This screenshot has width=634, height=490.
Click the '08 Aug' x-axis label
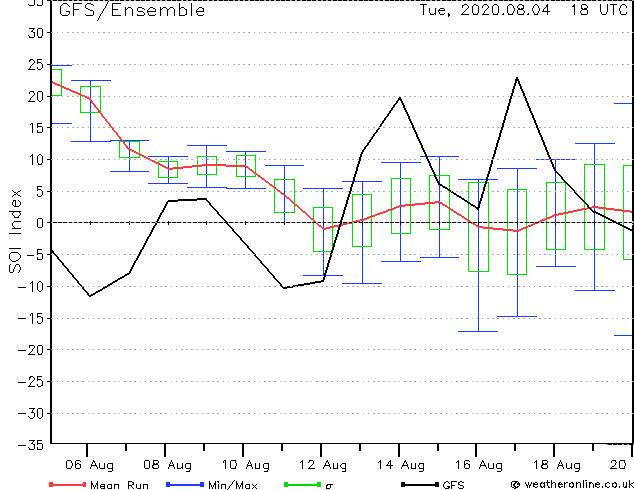(x=167, y=465)
